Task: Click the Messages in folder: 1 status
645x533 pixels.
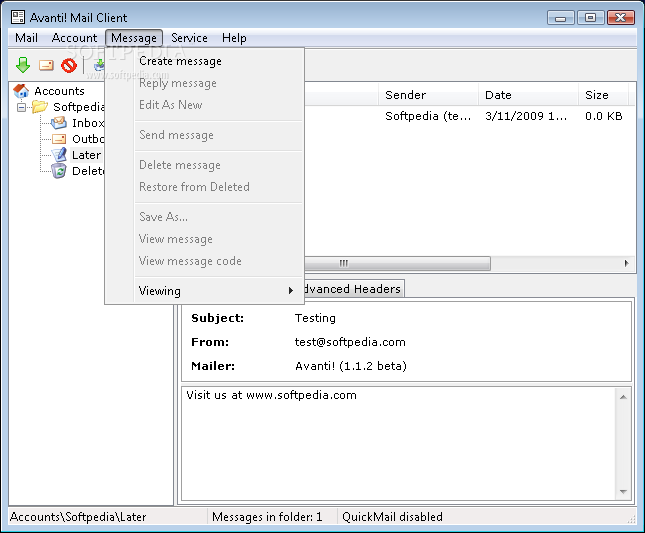Action: click(x=267, y=517)
